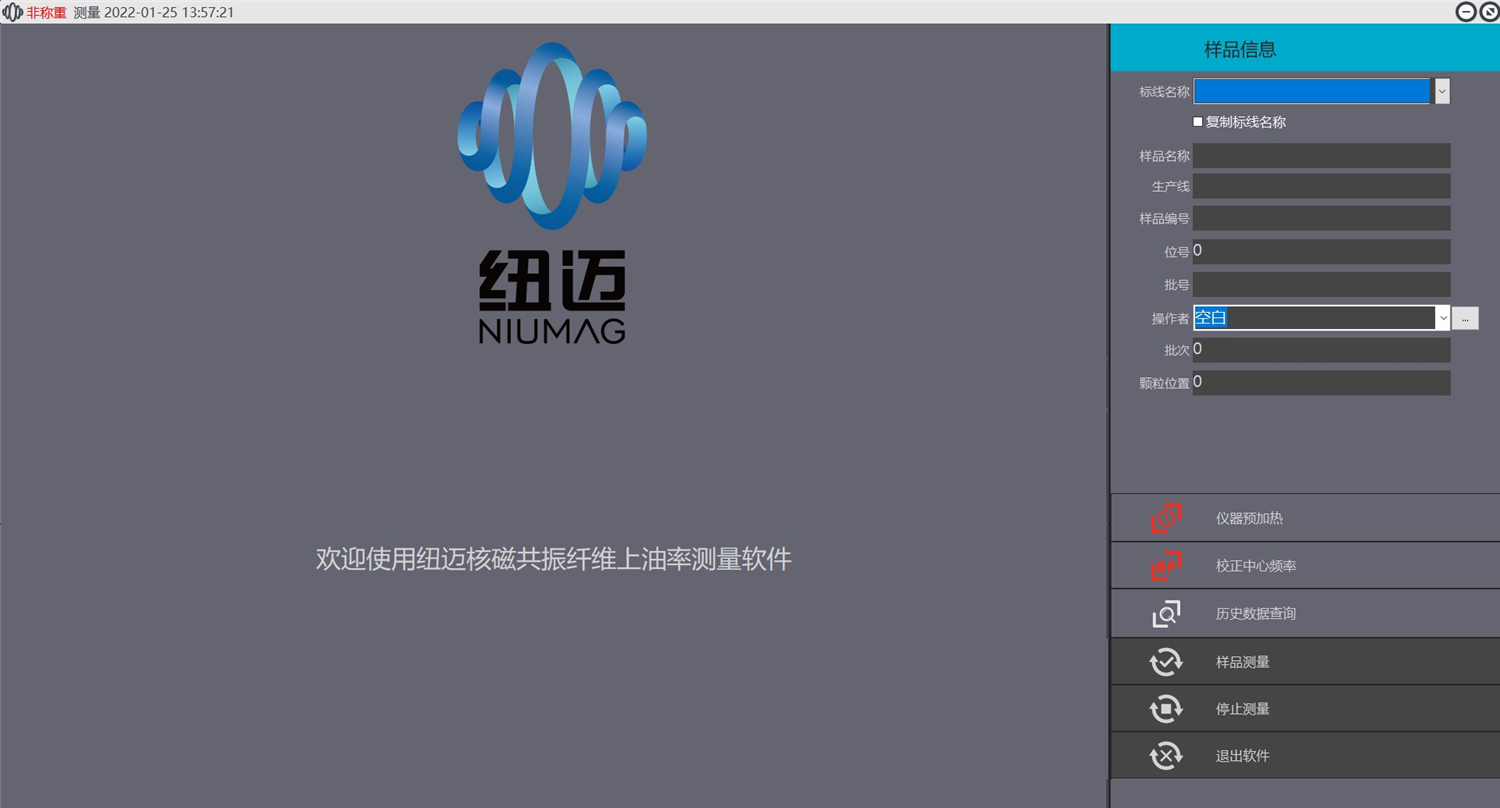Expand the 操作者 operator dropdown

[x=1441, y=317]
